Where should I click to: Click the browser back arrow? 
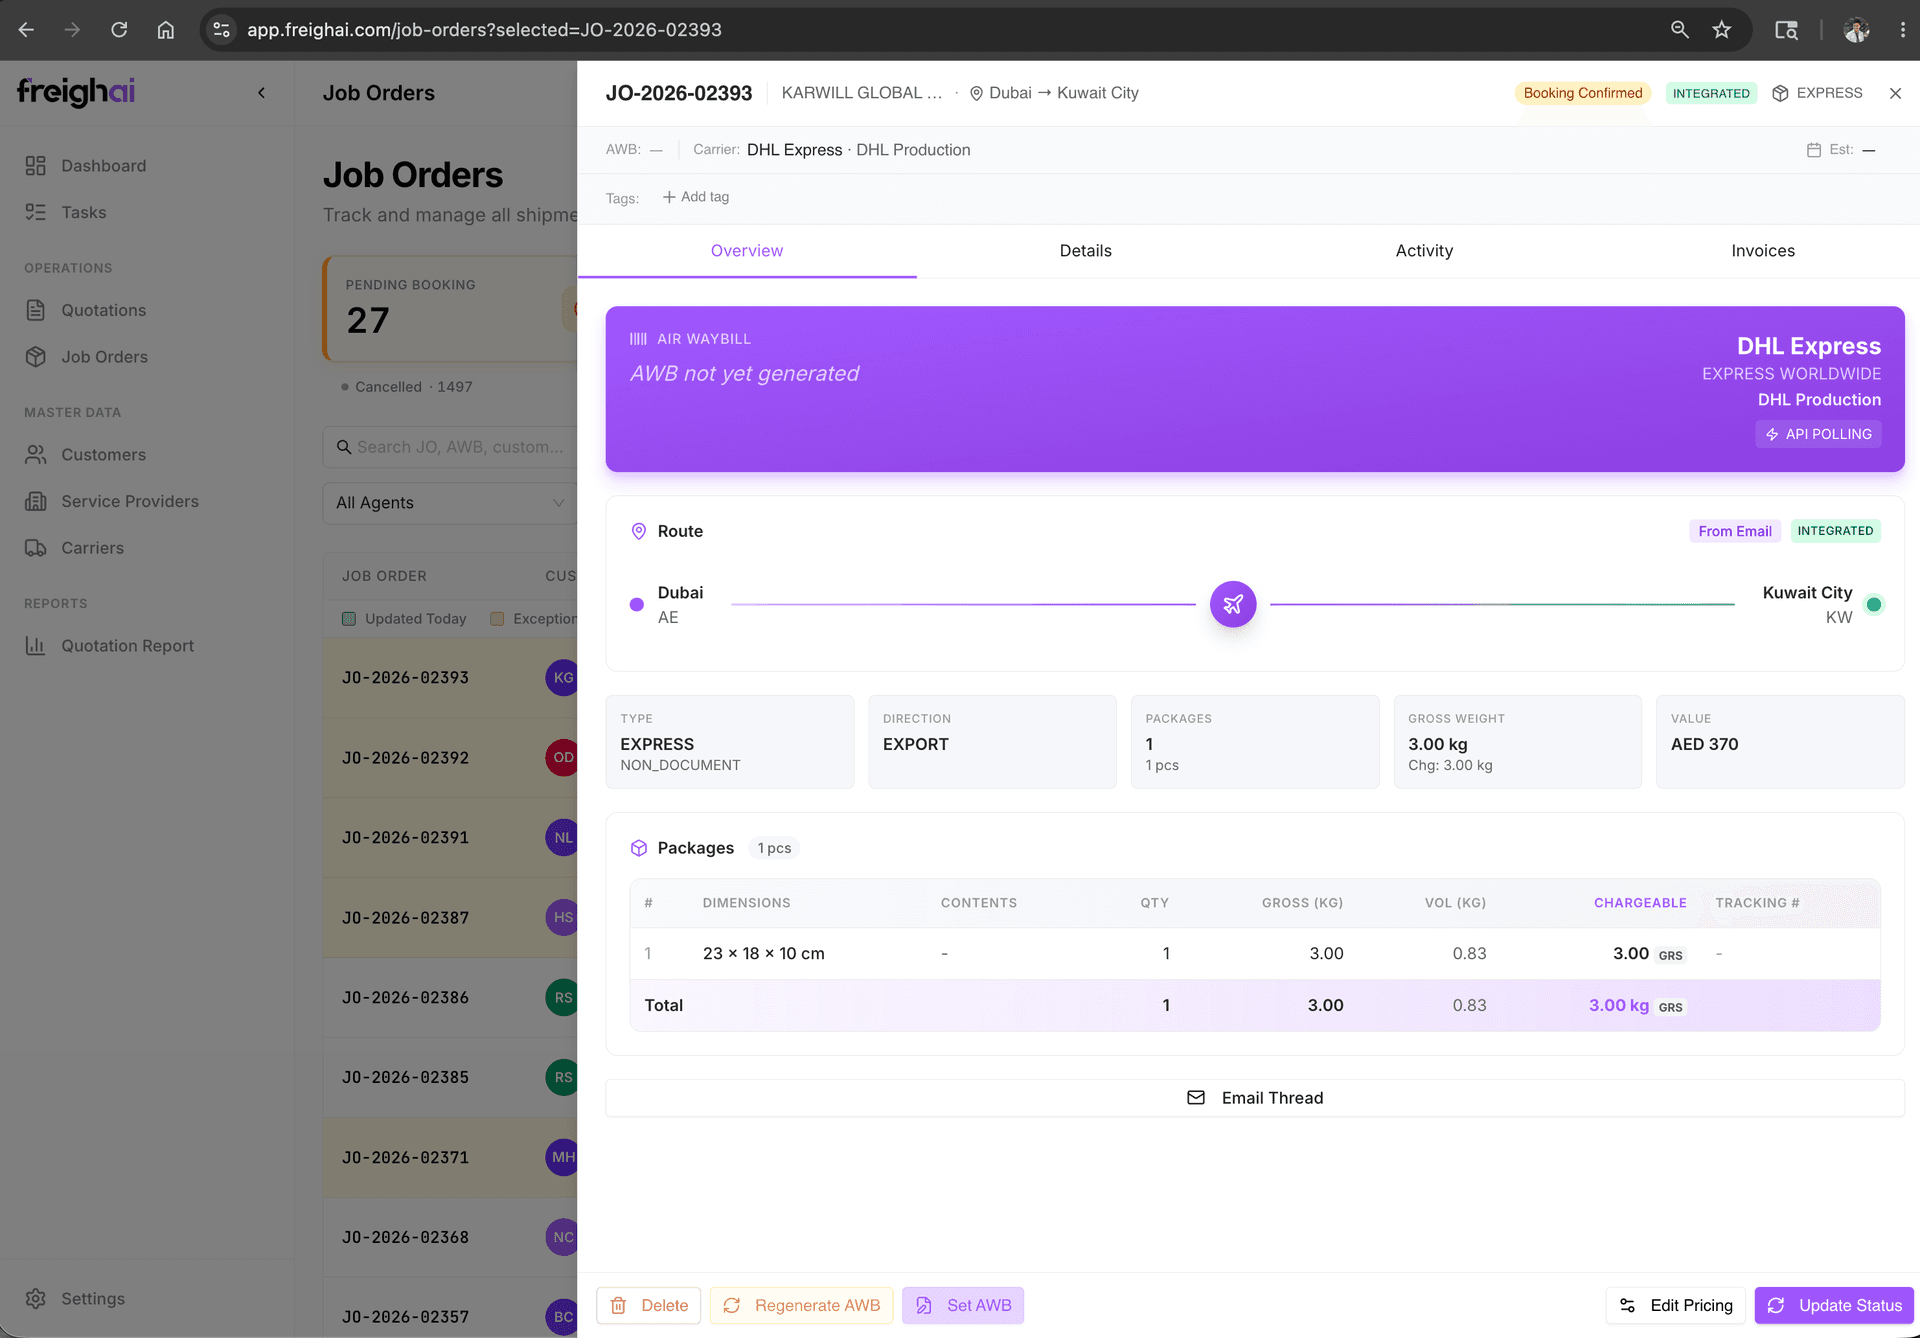(x=26, y=30)
